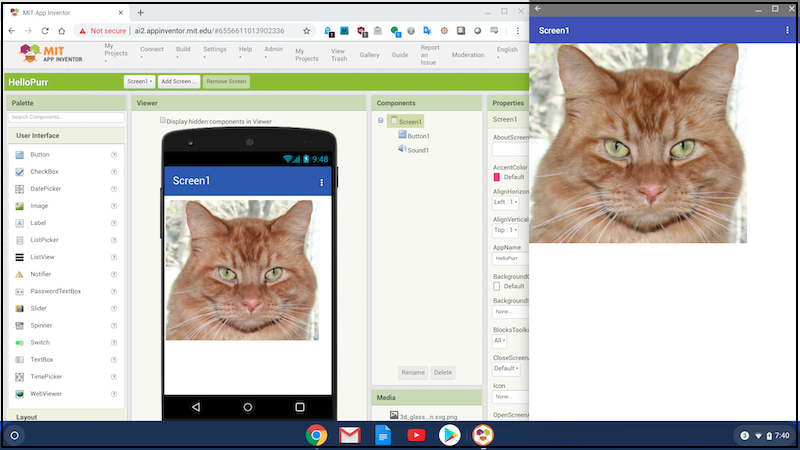Open the Admin menu

pyautogui.click(x=273, y=52)
